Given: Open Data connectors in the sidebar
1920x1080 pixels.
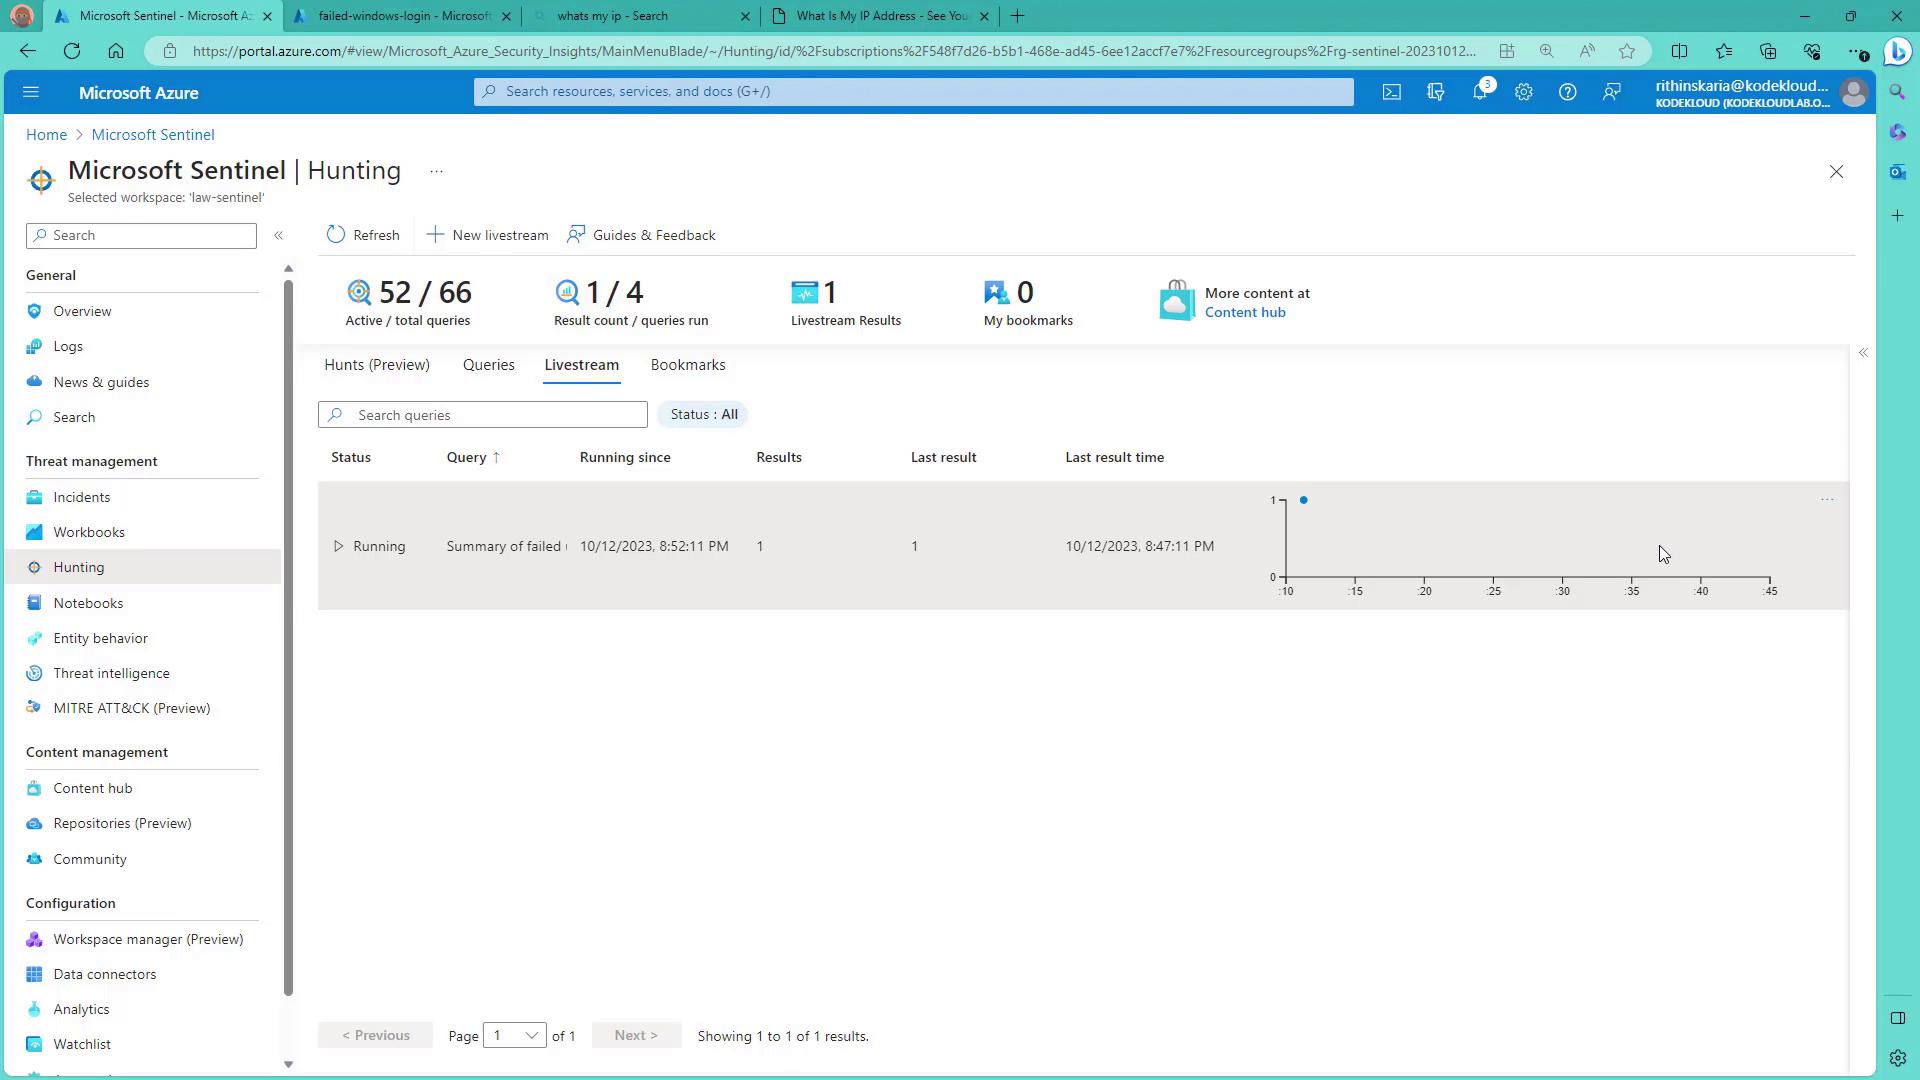Looking at the screenshot, I should click(x=104, y=974).
